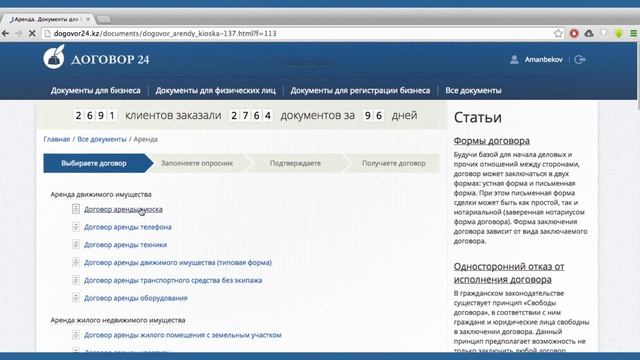The width and height of the screenshot is (640, 360).
Task: Open a new browser tab
Action: pyautogui.click(x=104, y=19)
